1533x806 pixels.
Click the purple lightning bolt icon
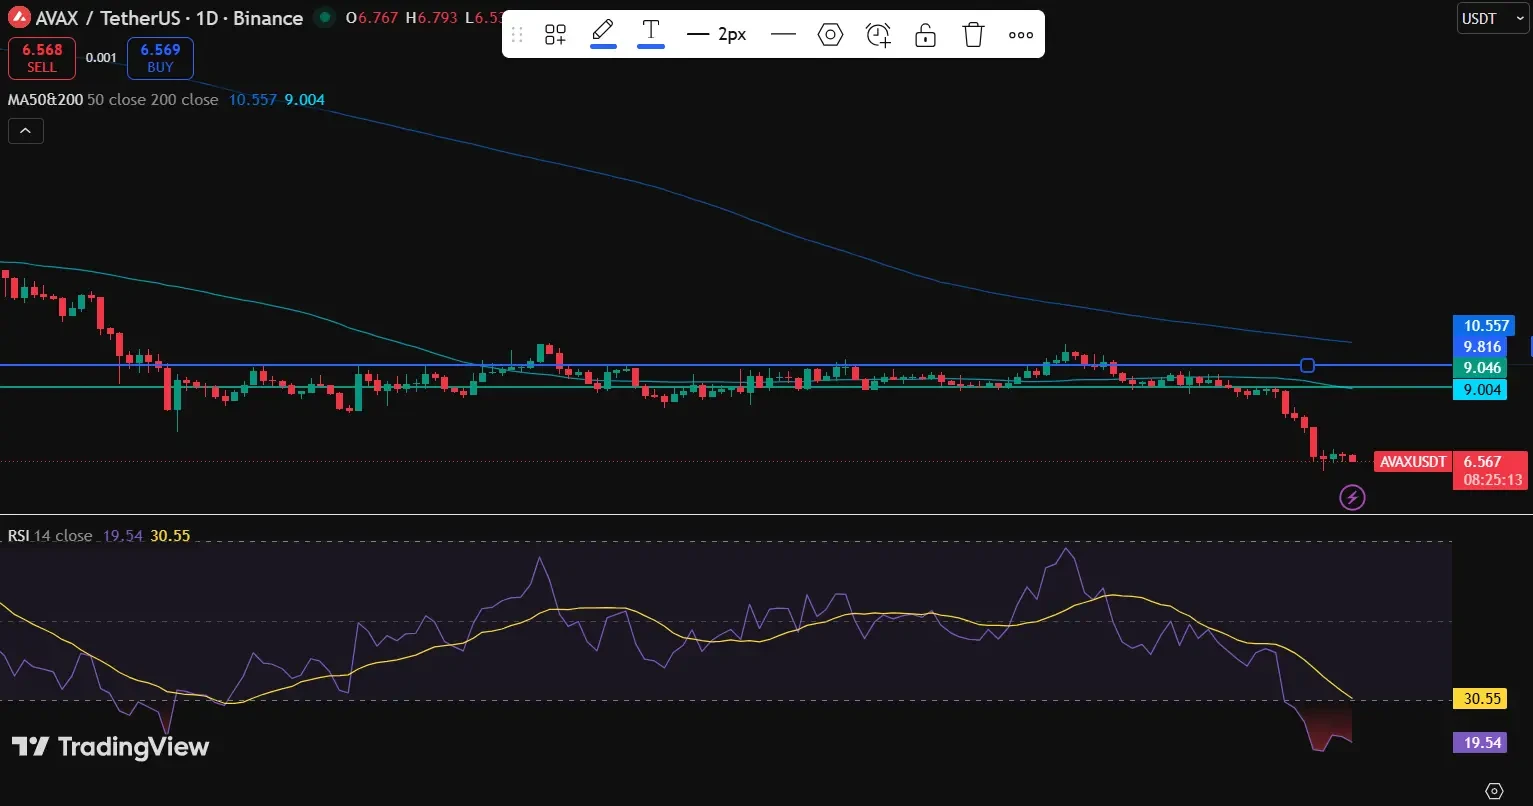point(1352,497)
